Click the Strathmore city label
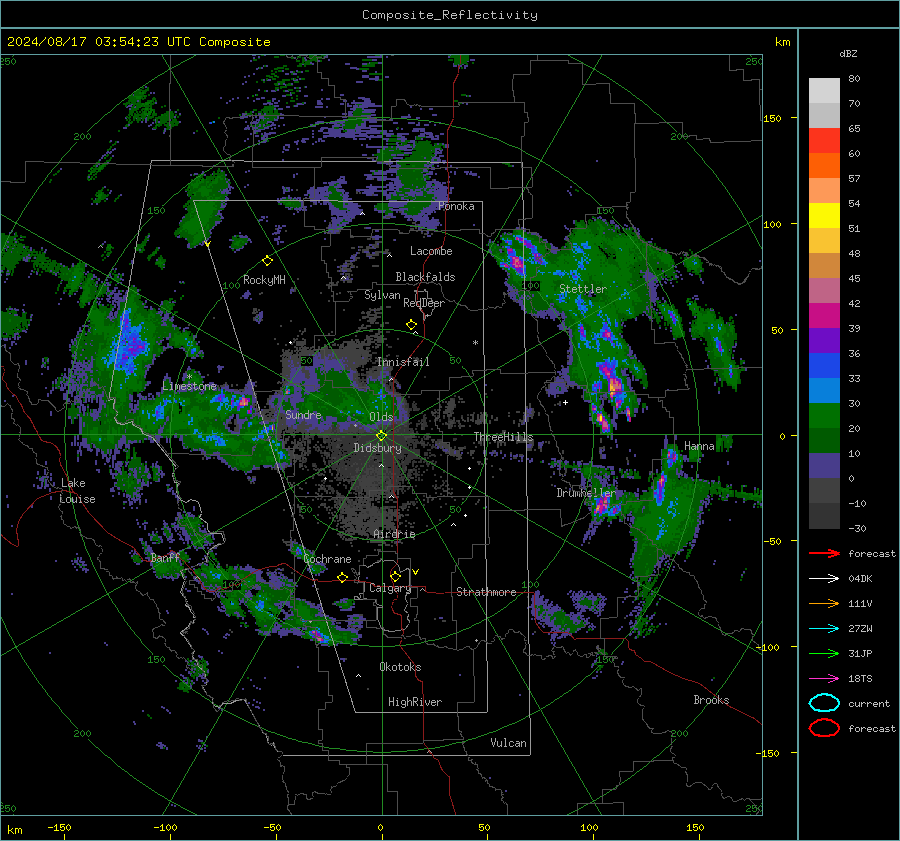 486,592
